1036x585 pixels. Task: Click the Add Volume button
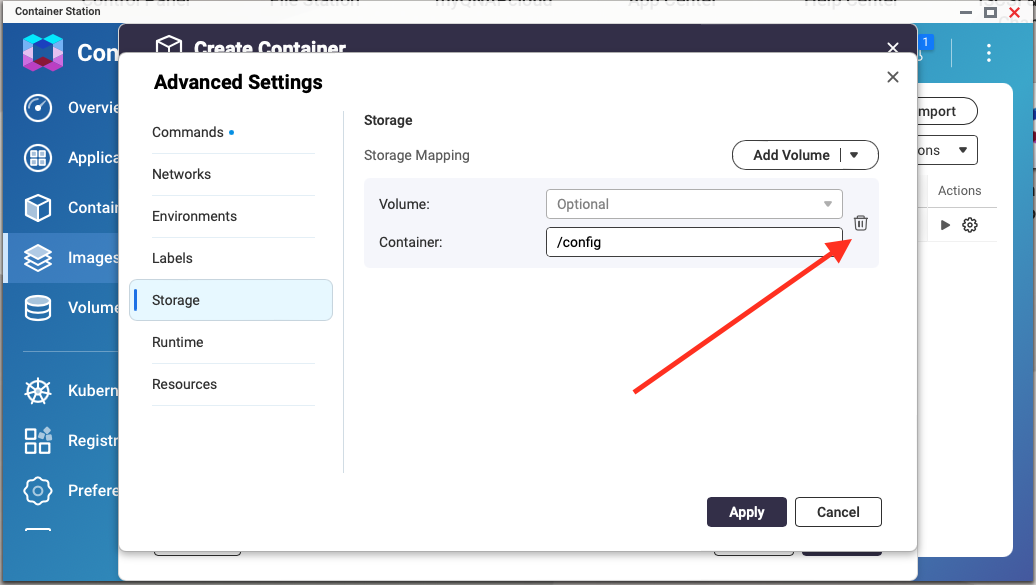pos(791,155)
